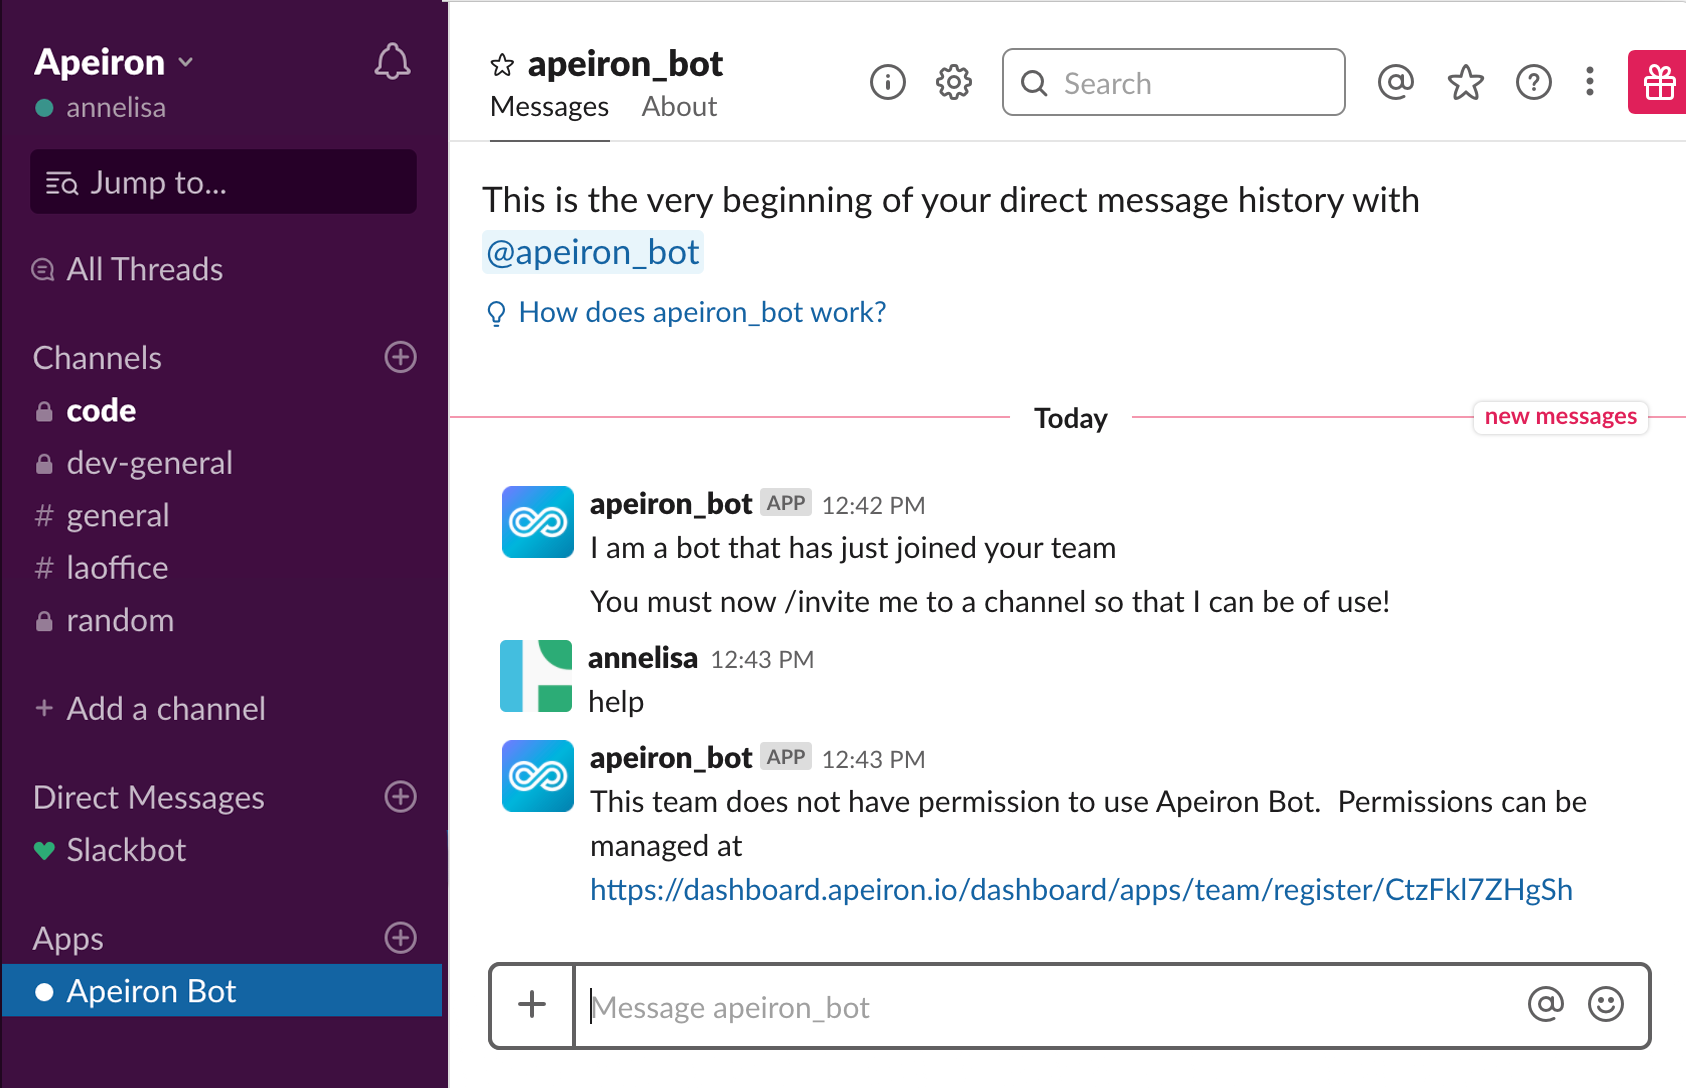Image resolution: width=1686 pixels, height=1088 pixels.
Task: Show conversation details info icon
Action: click(888, 82)
